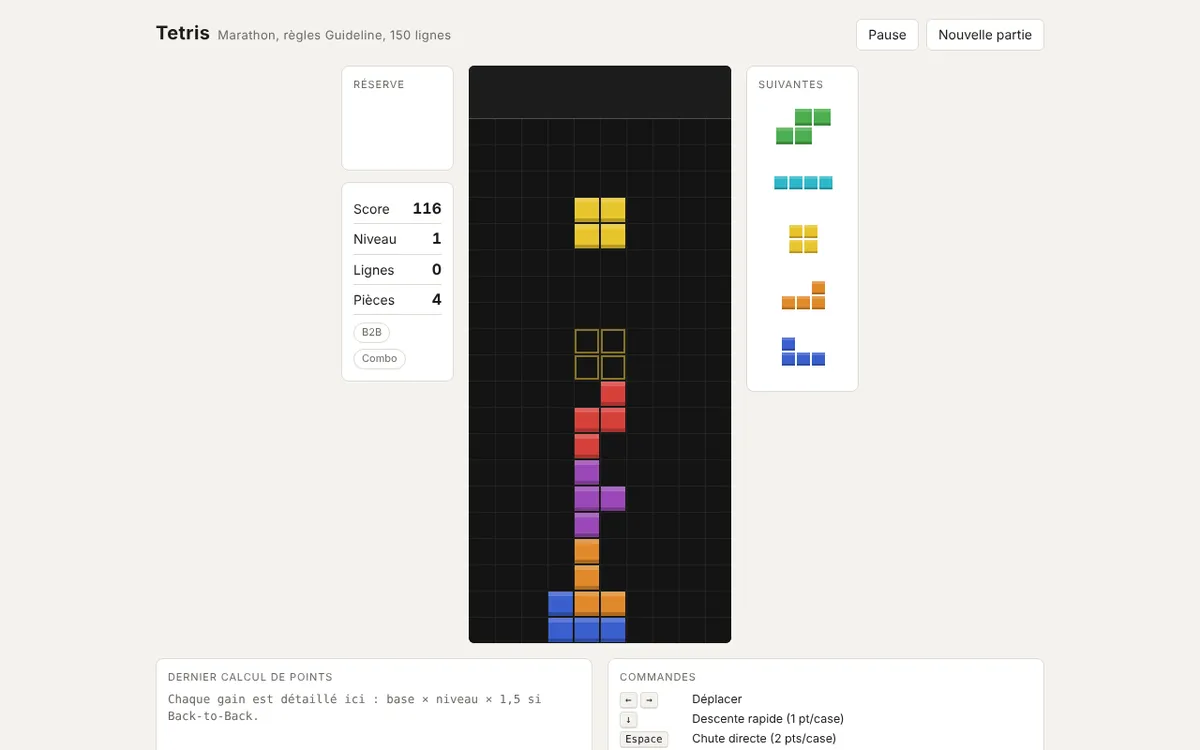Screen dimensions: 1200x750
Task: Click the Combo badge
Action: click(x=379, y=358)
